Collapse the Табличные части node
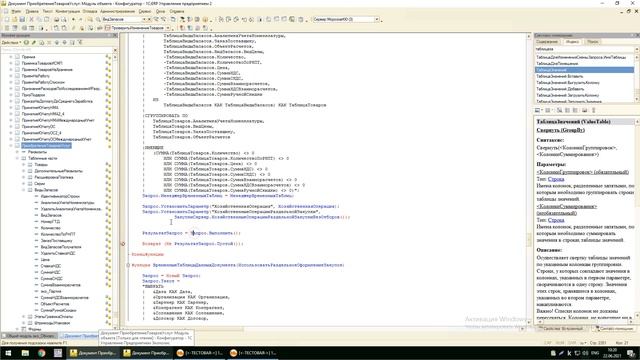Image resolution: width=640 pixels, height=360 pixels. [x=18, y=158]
